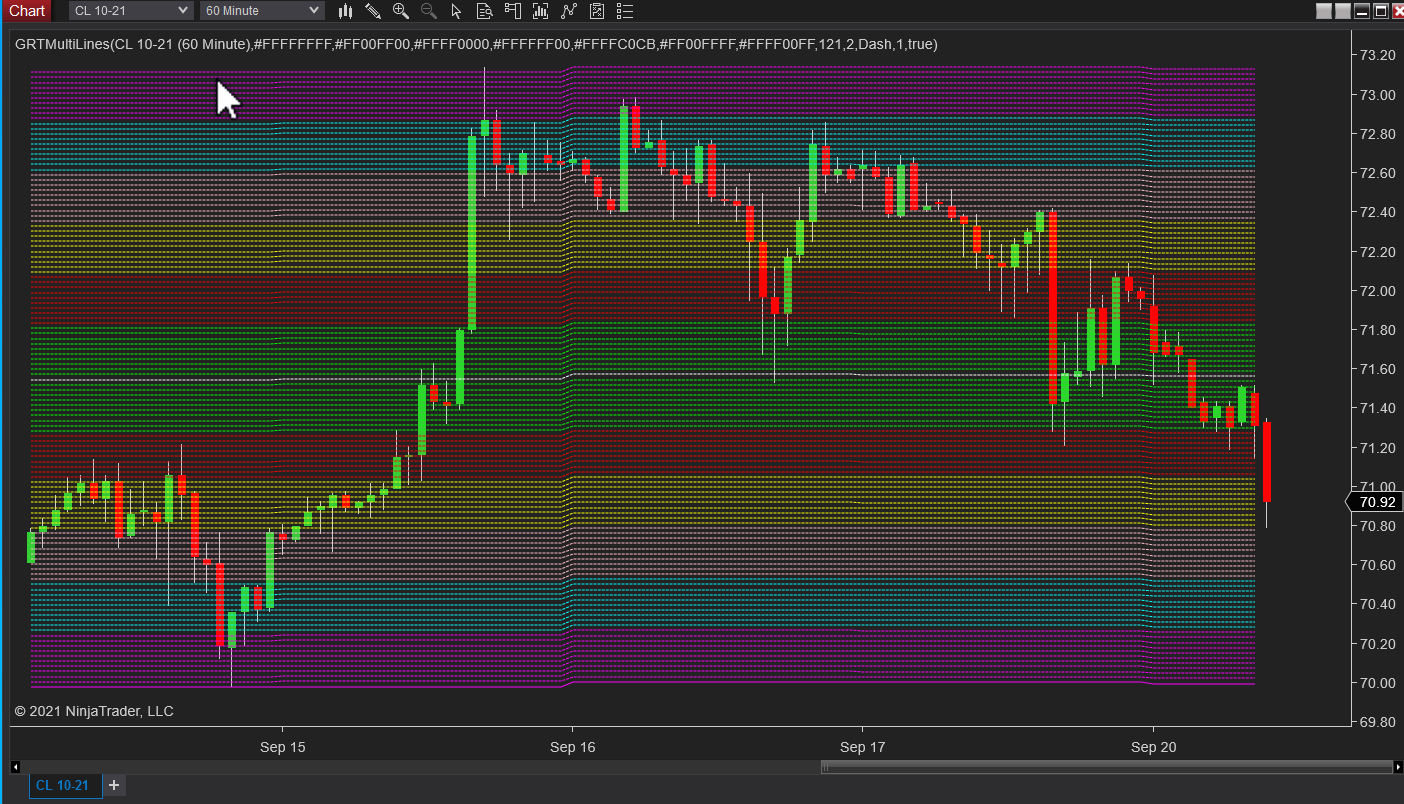
Task: Open the strategies icon
Action: [x=569, y=11]
